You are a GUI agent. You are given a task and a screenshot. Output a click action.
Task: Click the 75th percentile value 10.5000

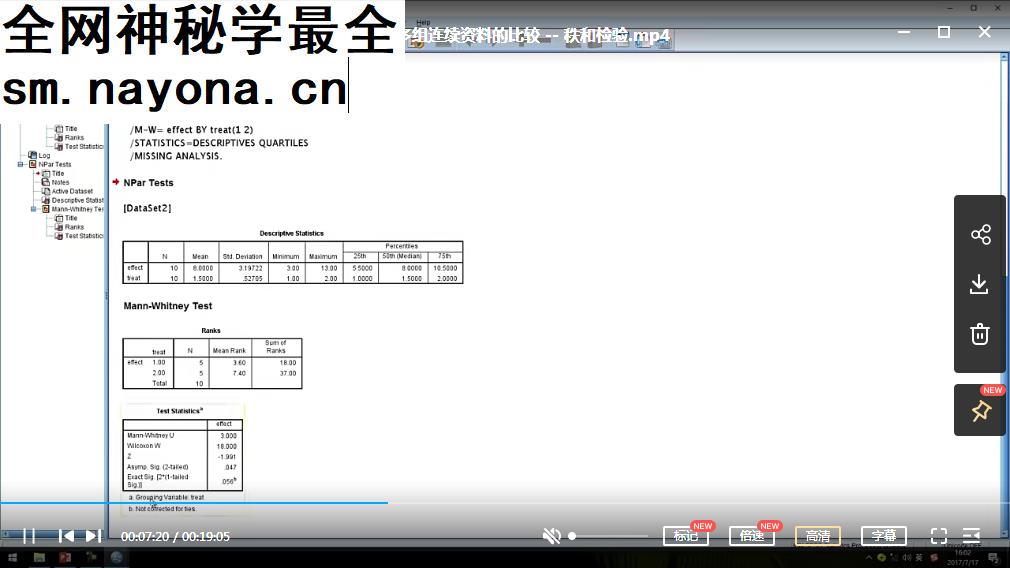tap(445, 268)
